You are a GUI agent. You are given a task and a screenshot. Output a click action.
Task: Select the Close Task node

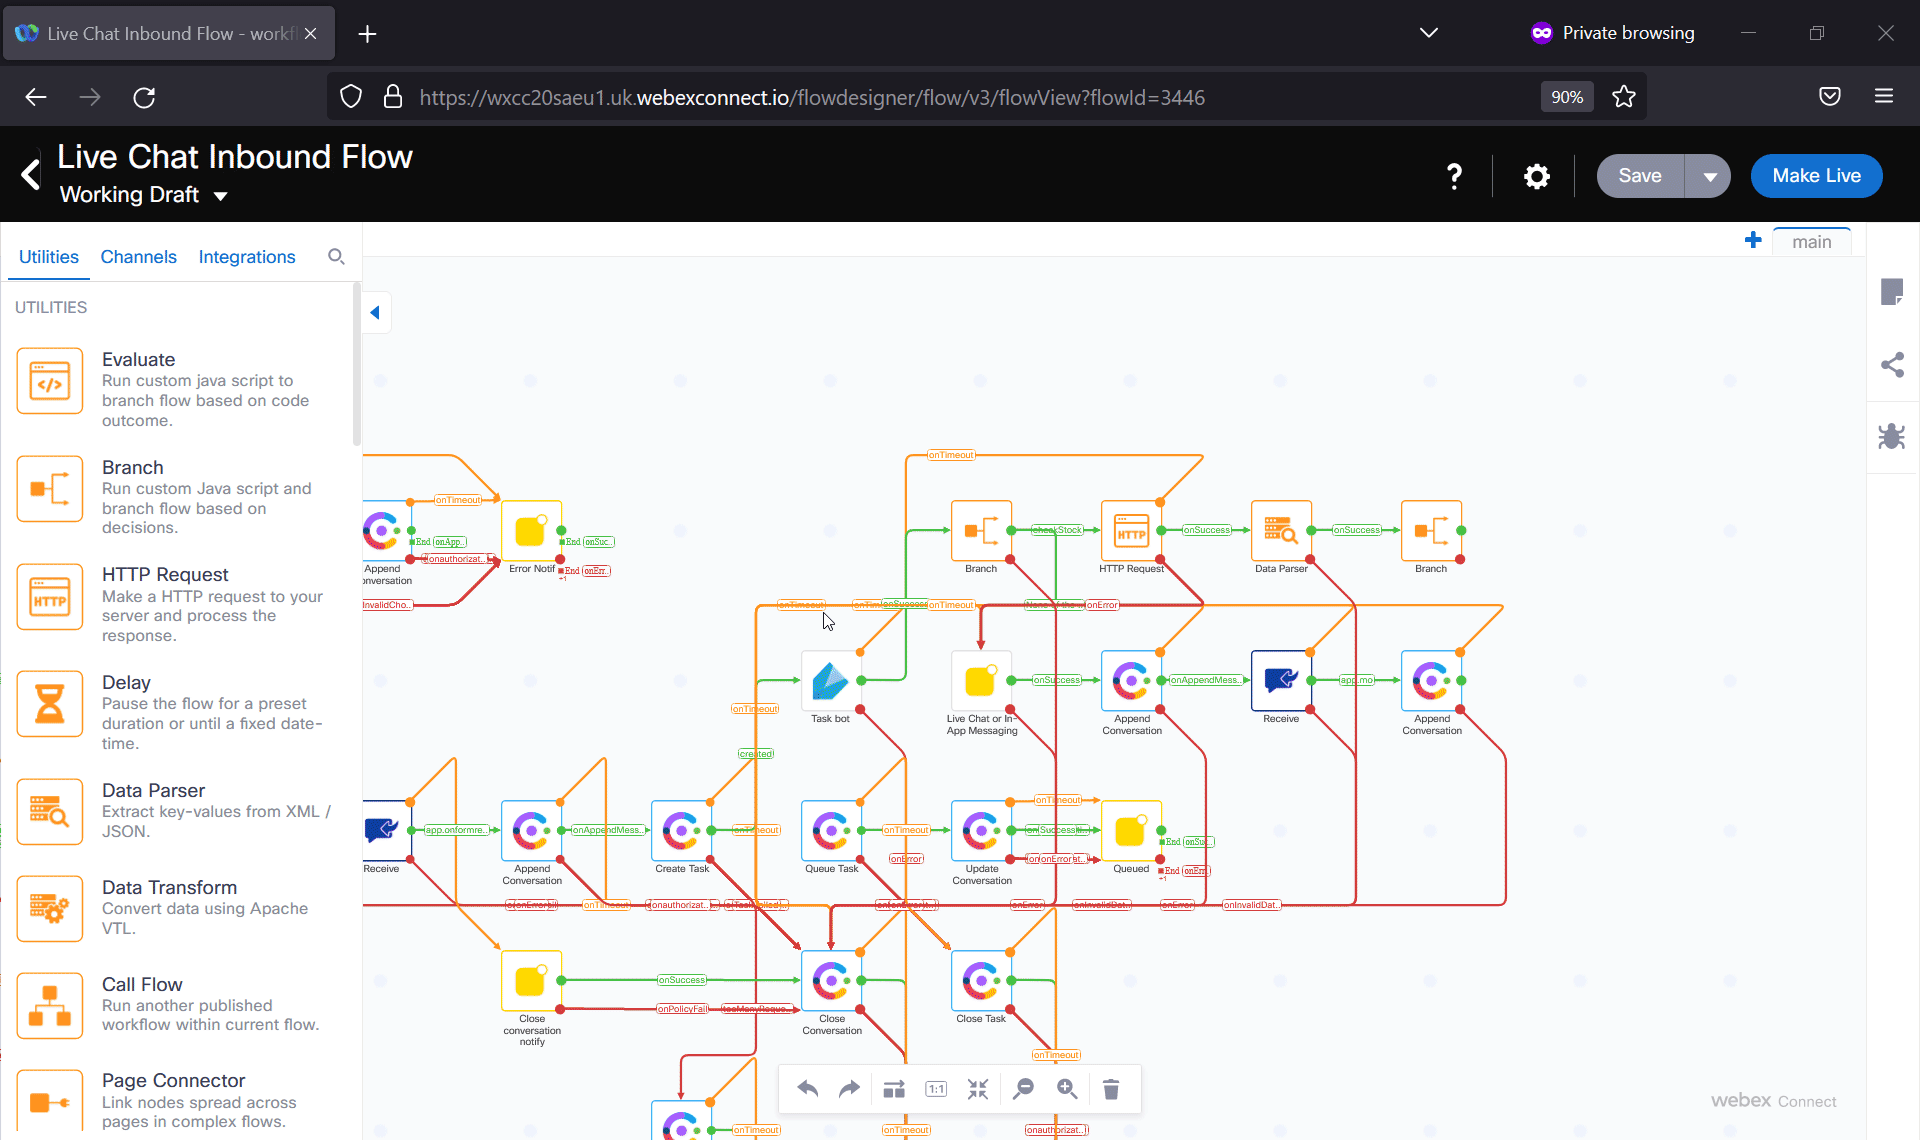click(x=981, y=981)
